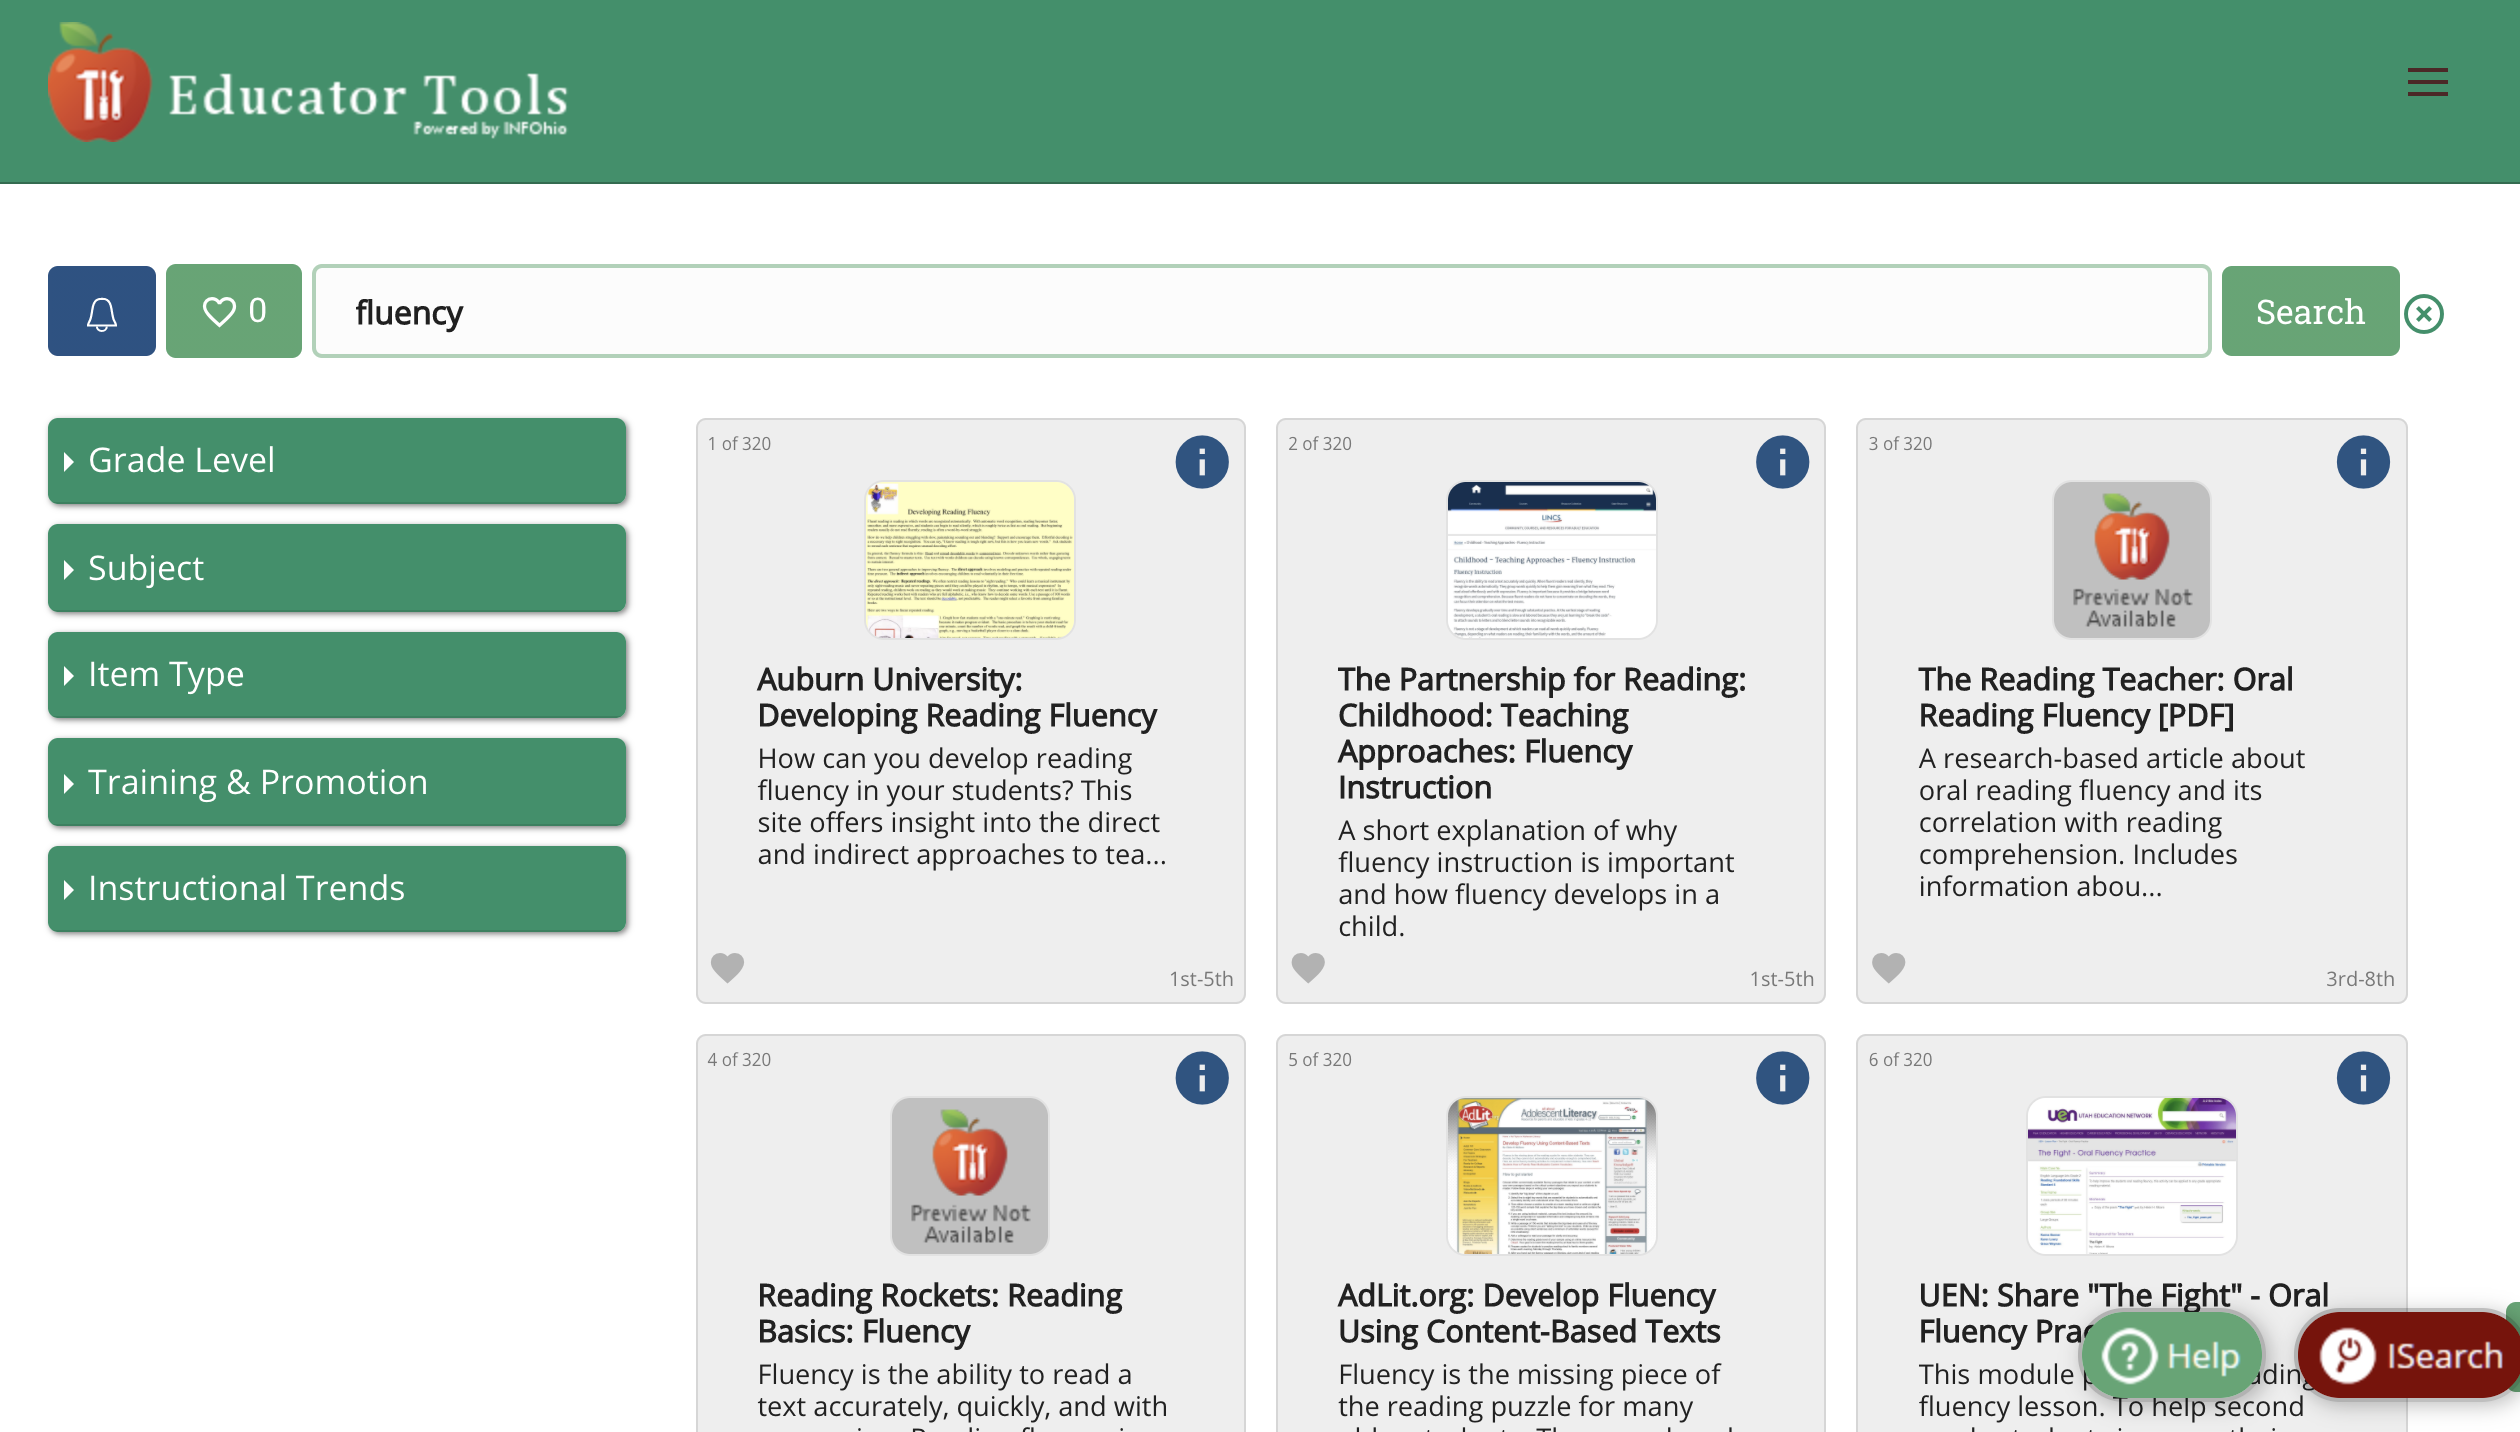Screen dimensions: 2520x1432
Task: Click 'Powered by INFOhio' tagline
Action: (490, 128)
